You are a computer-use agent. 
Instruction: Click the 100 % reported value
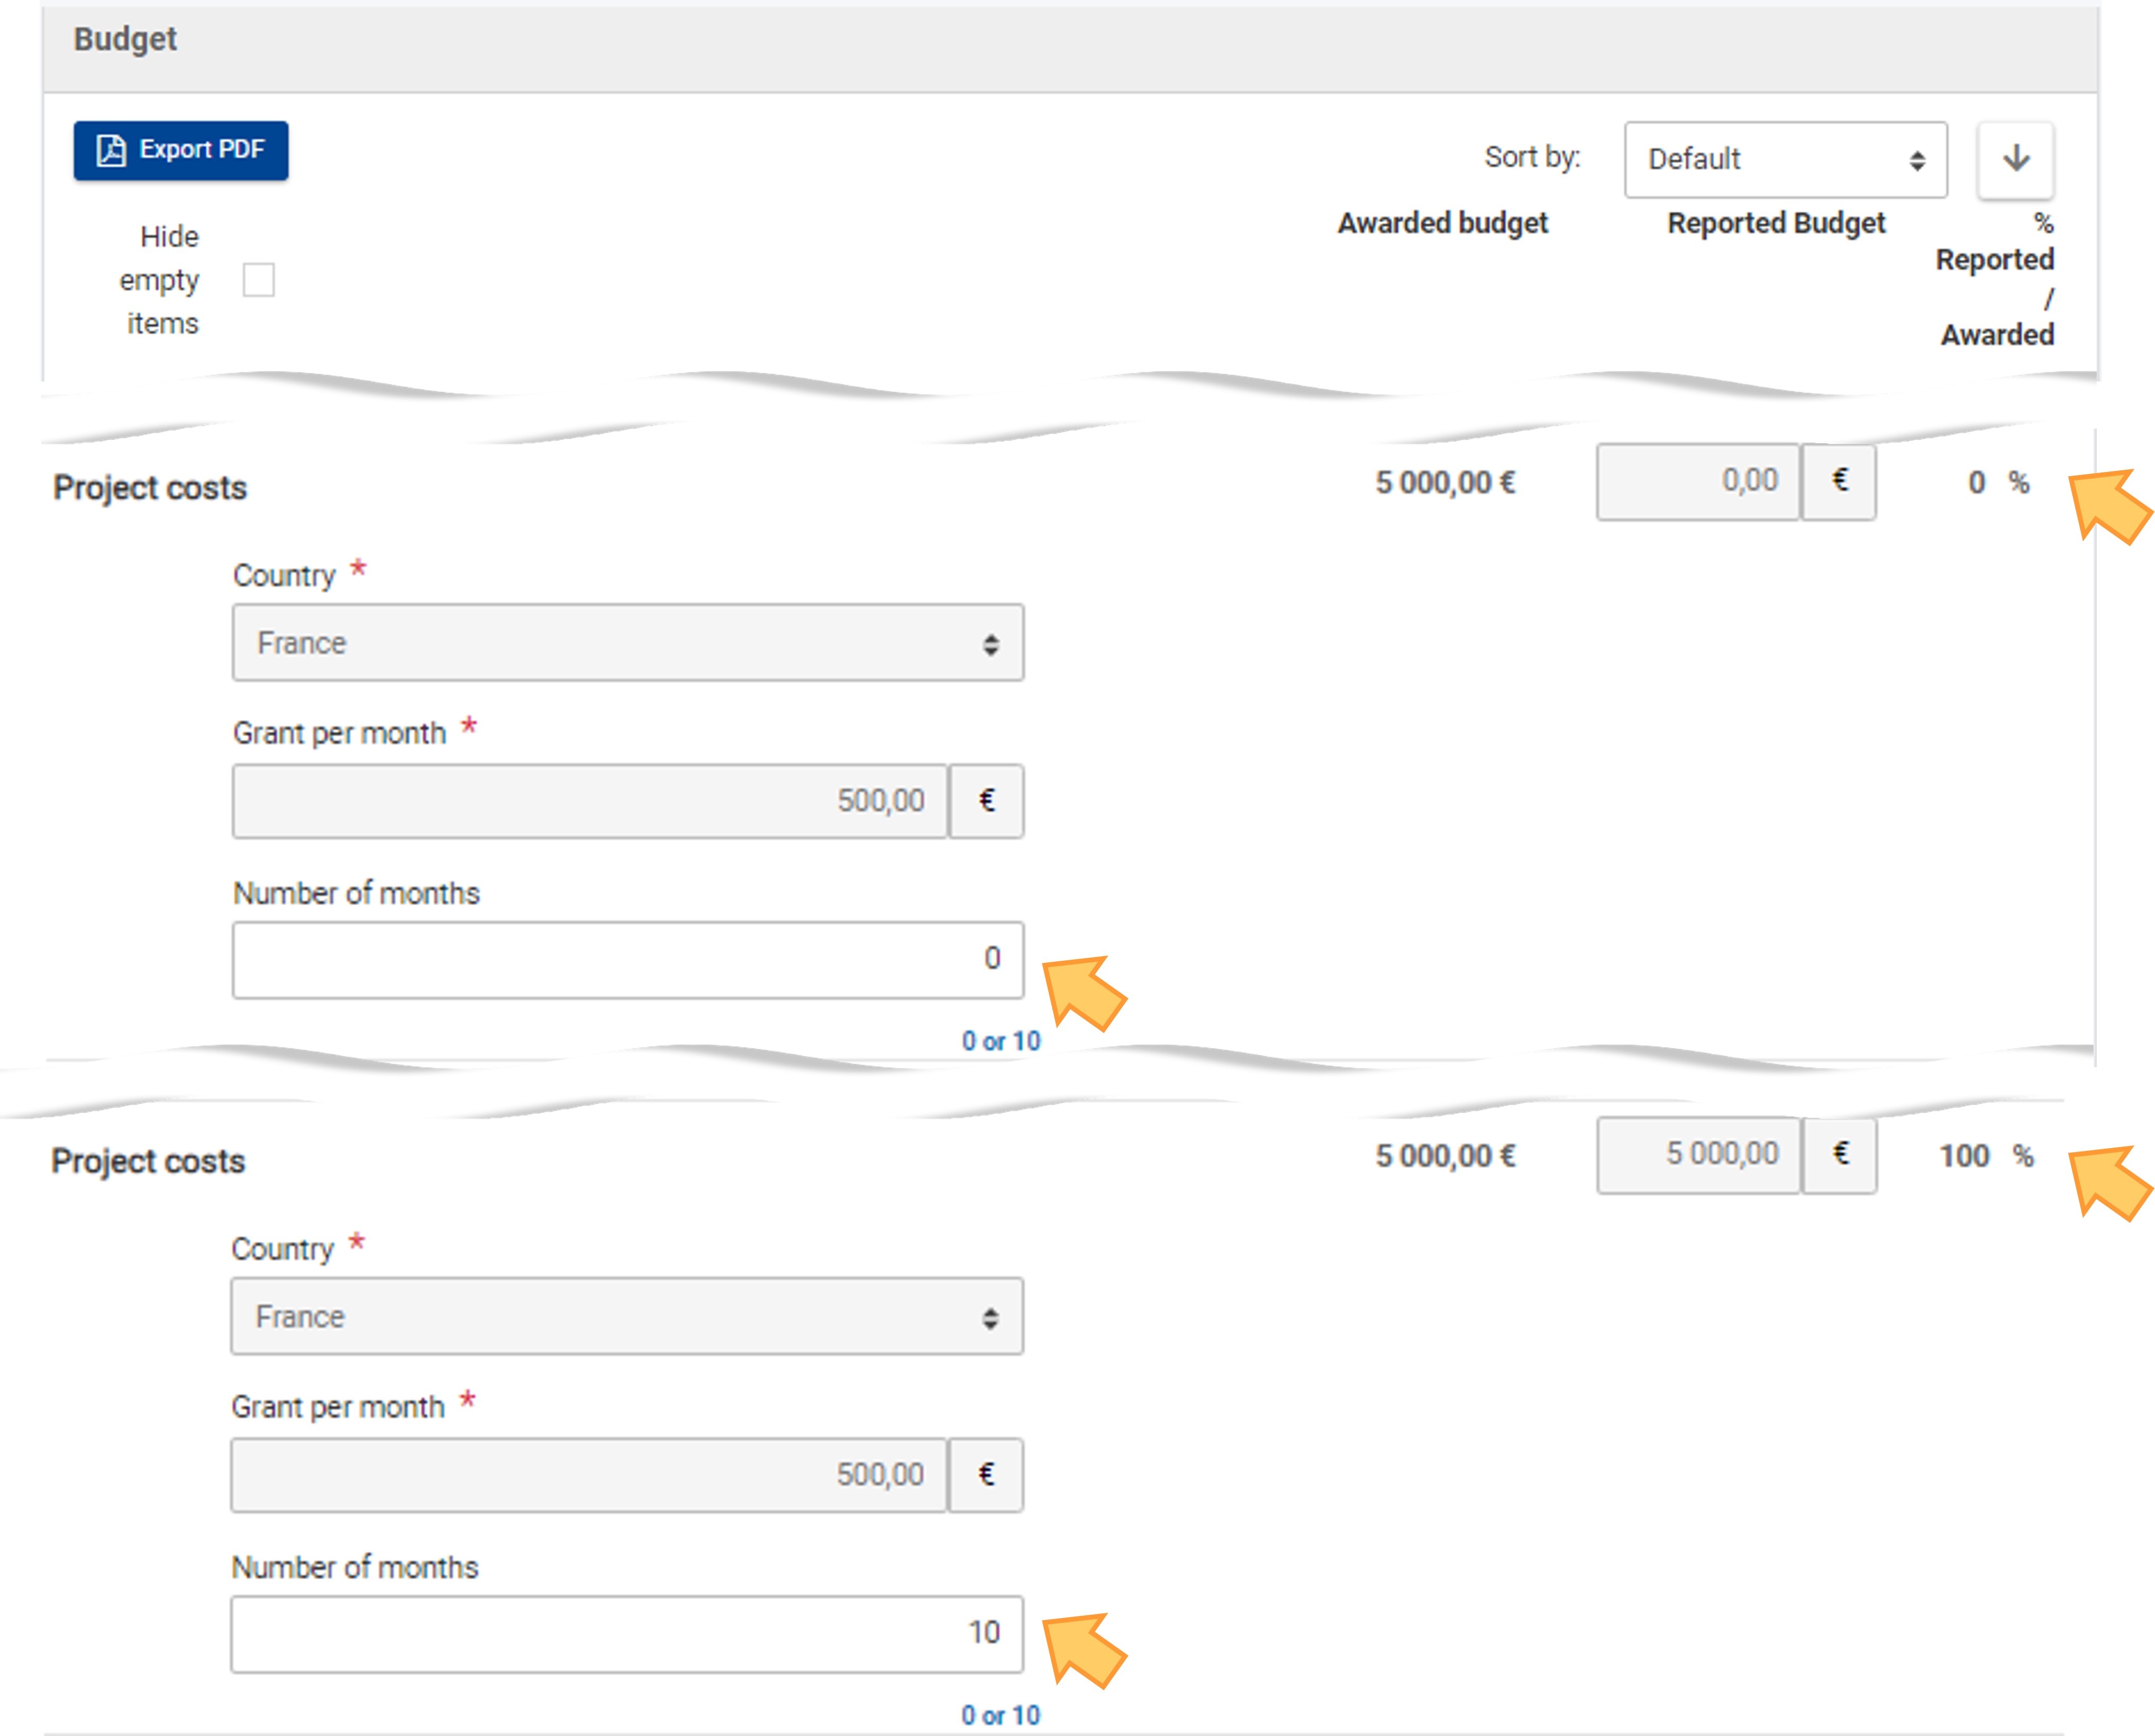coord(1986,1156)
